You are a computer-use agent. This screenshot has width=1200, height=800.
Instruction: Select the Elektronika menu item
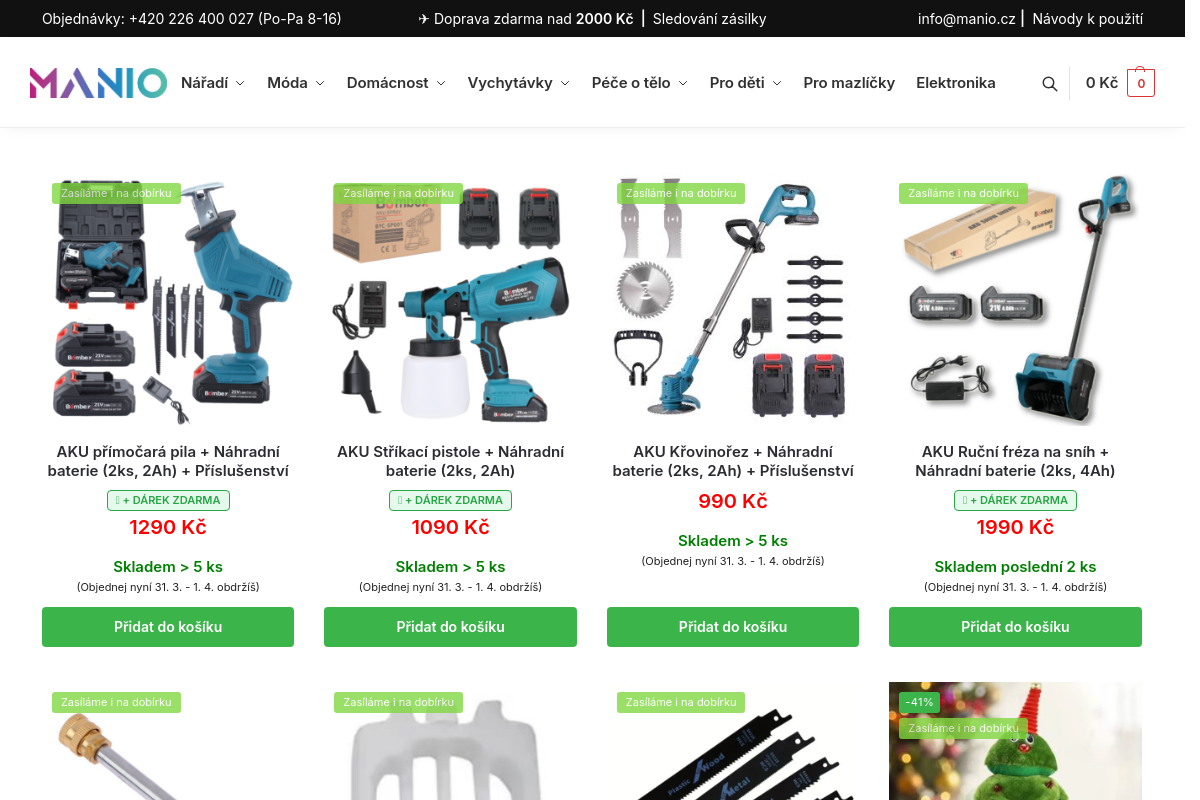[x=956, y=83]
